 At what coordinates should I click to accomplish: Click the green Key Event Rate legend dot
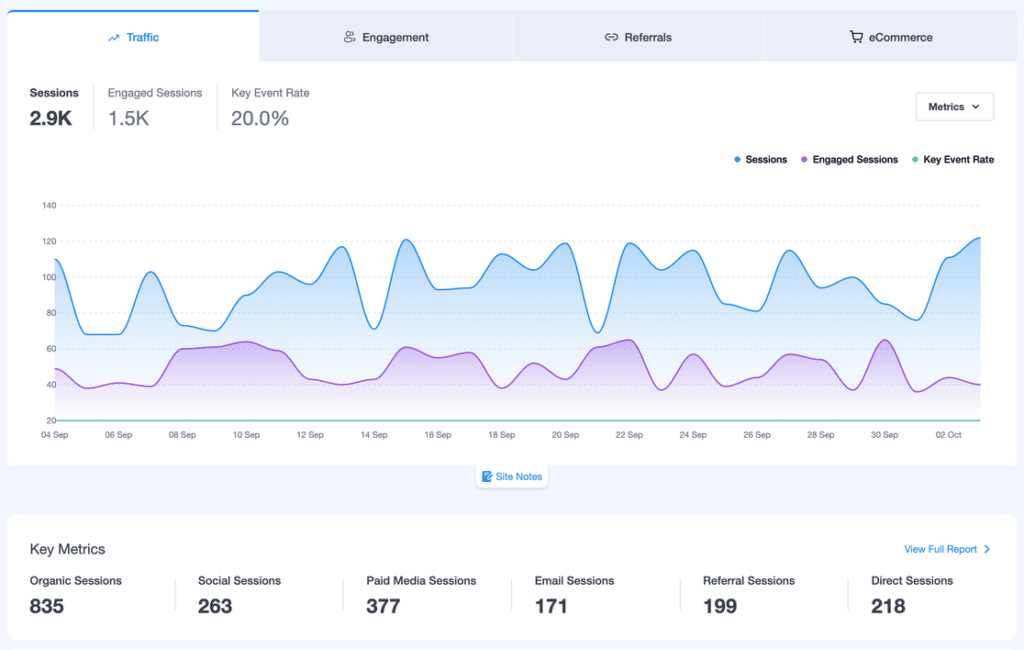point(915,159)
